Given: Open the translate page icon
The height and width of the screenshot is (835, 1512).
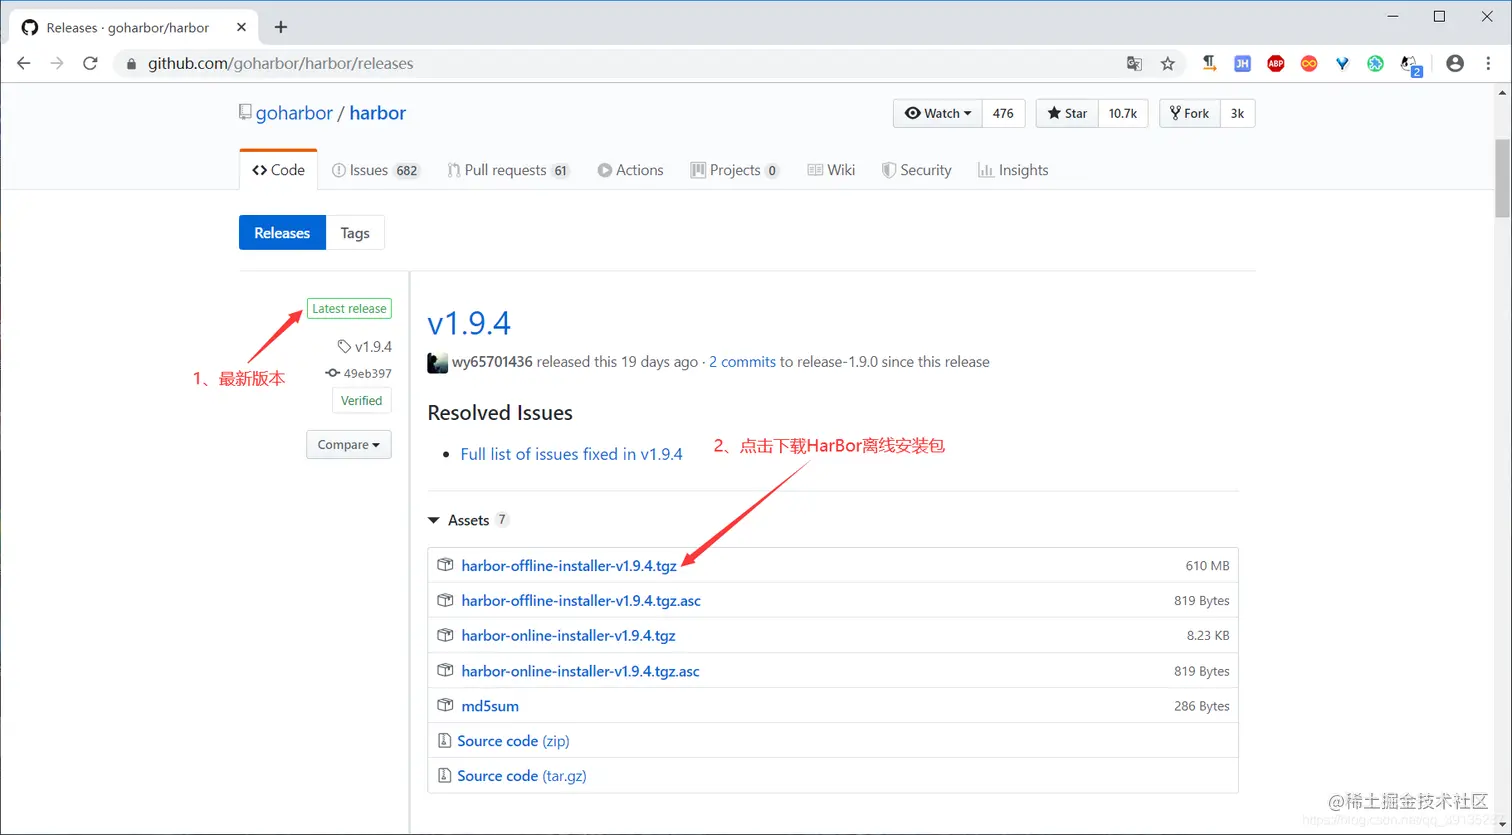Looking at the screenshot, I should [x=1134, y=63].
